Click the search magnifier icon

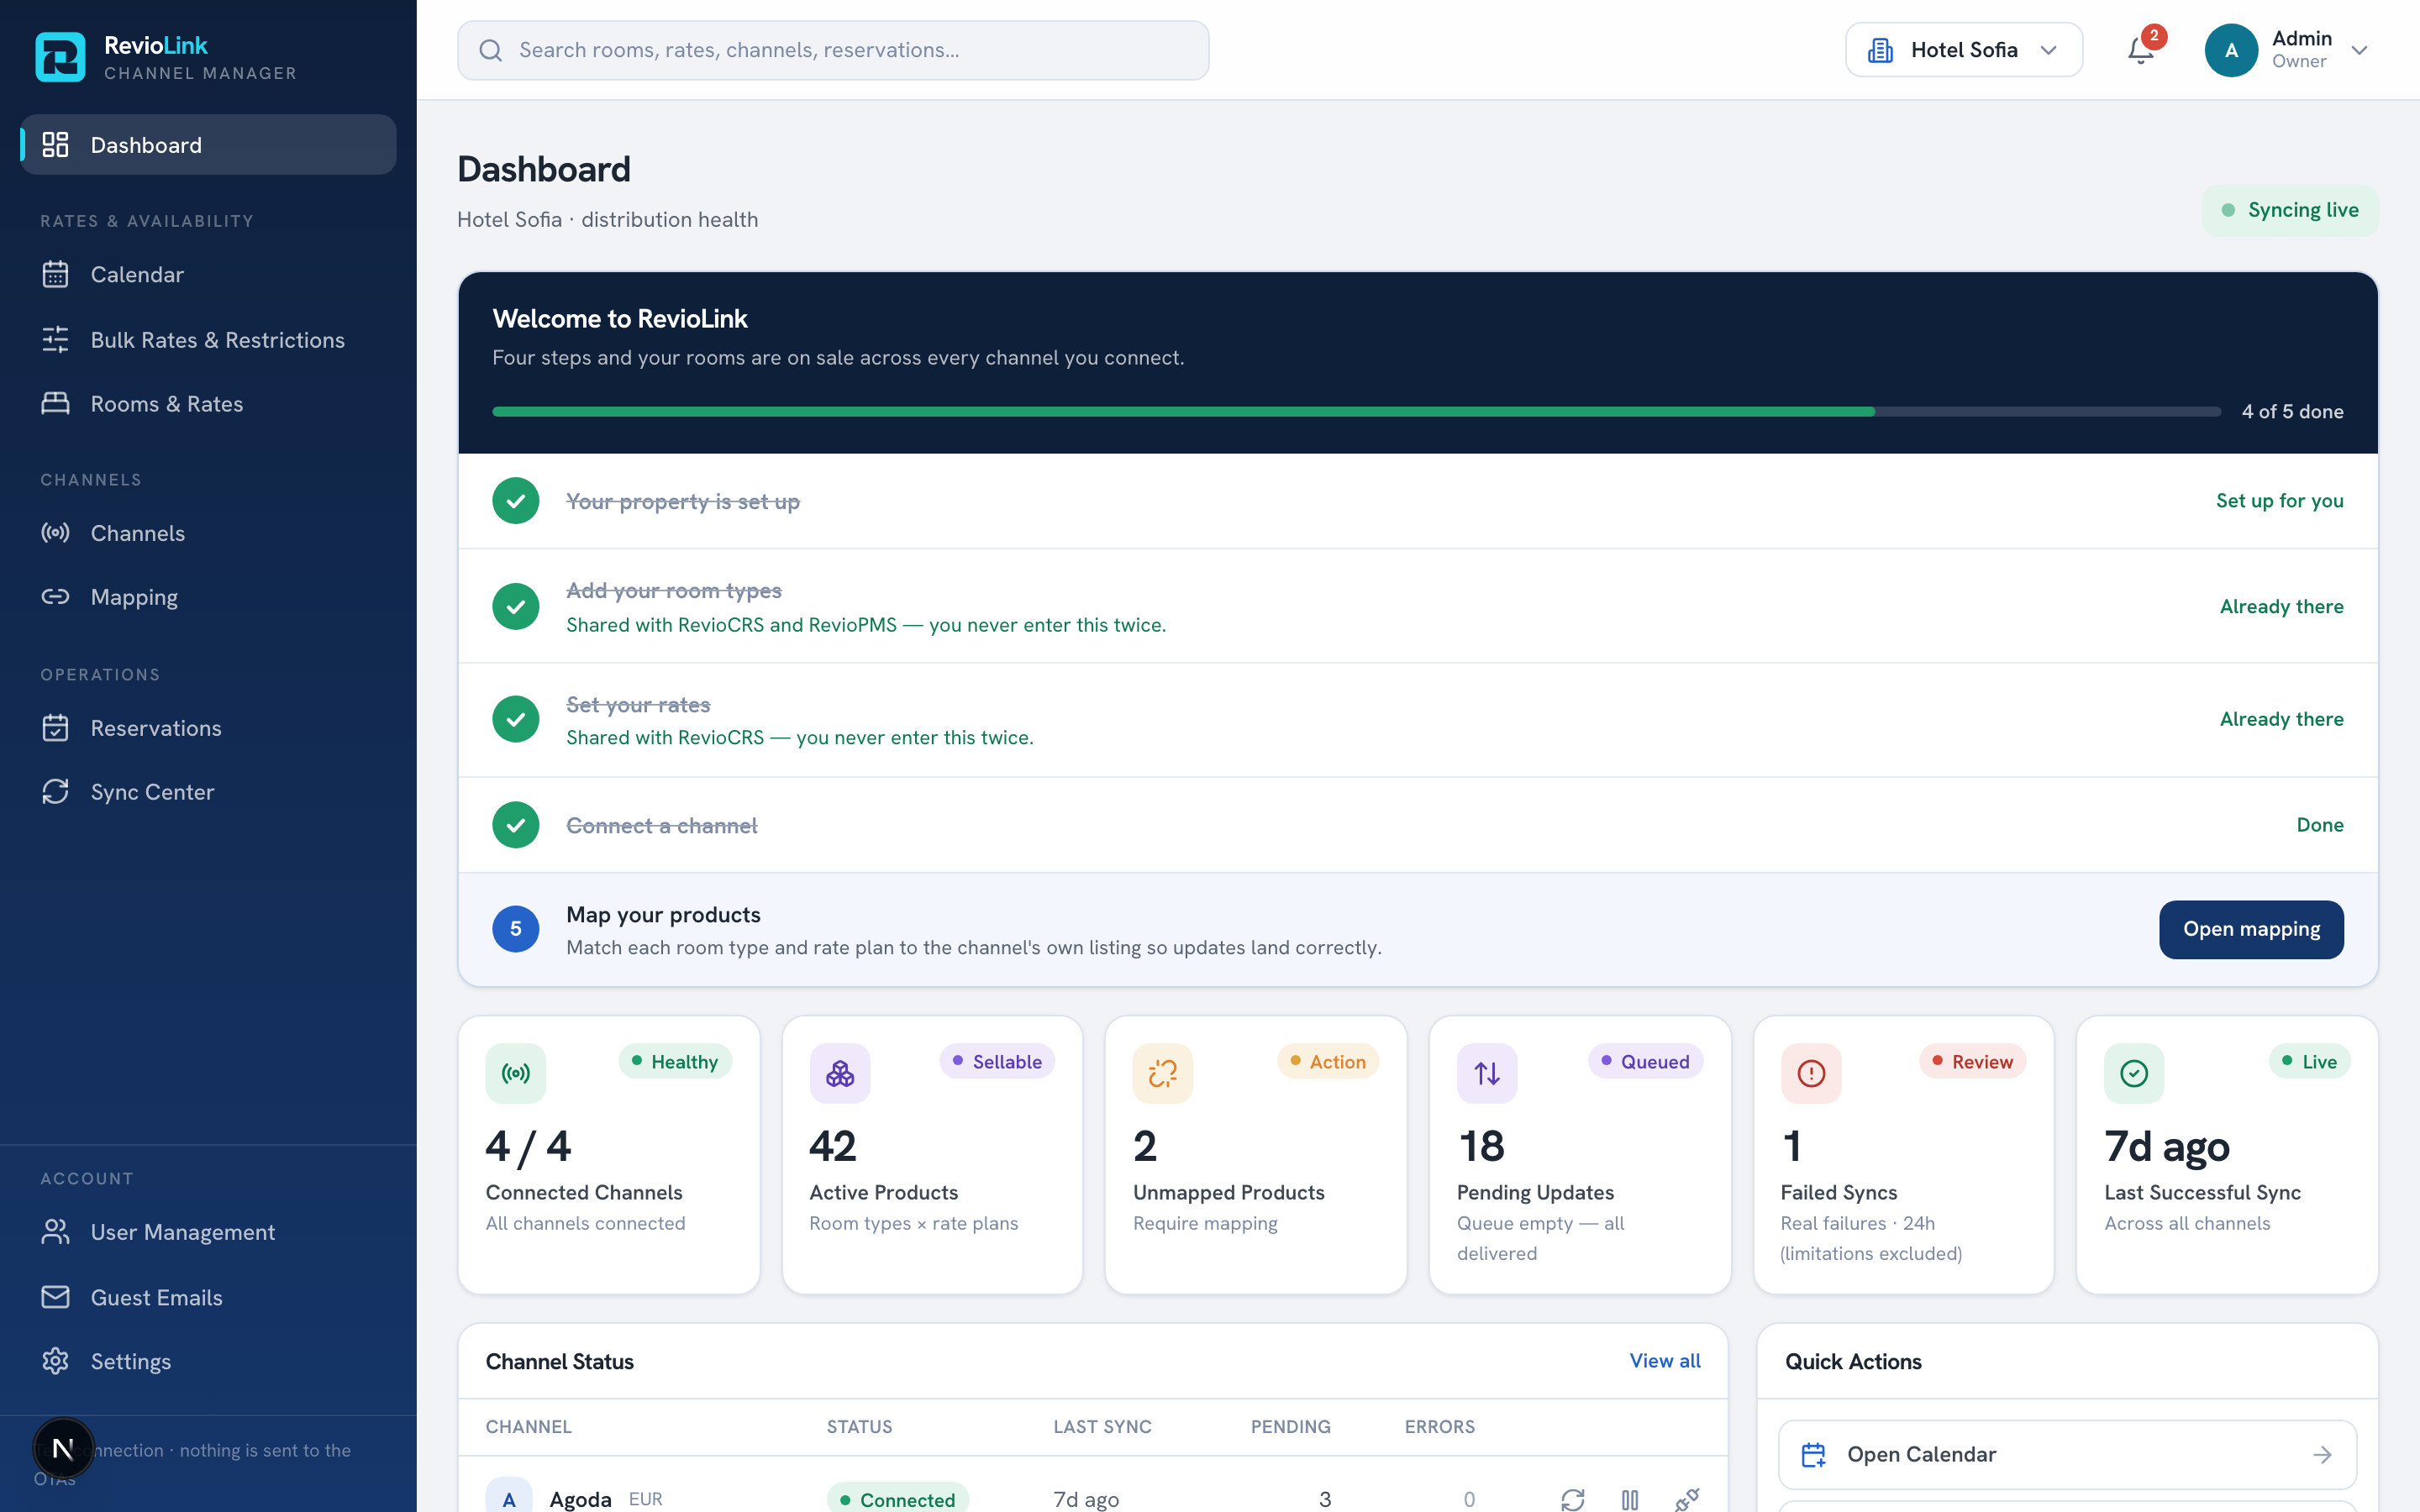tap(490, 50)
